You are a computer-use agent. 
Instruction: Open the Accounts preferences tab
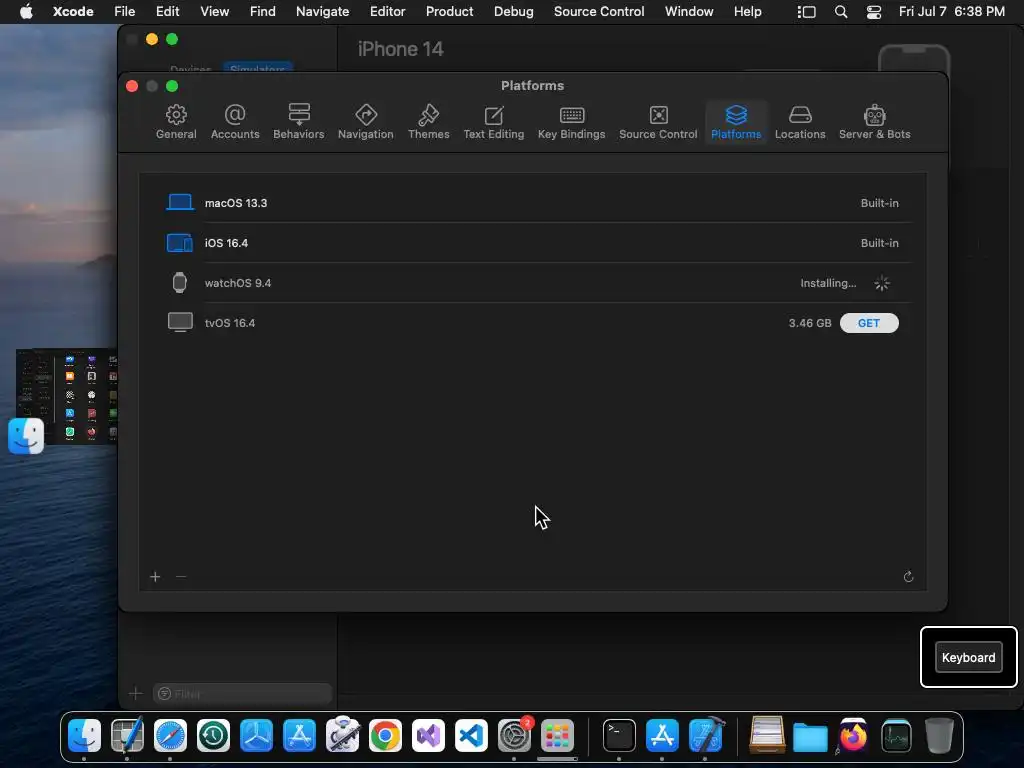[235, 122]
